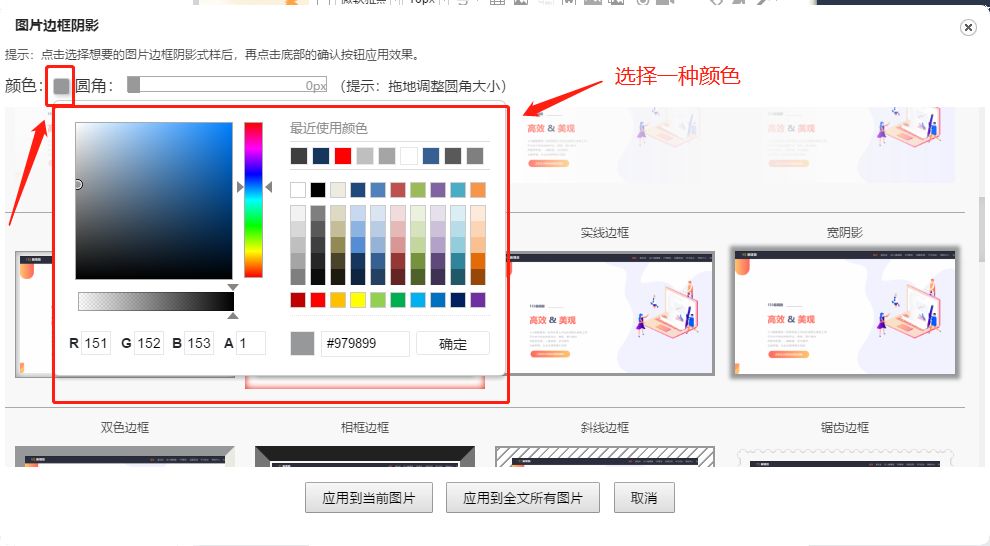
Task: Select yellow swatch in bright color row
Action: [x=358, y=300]
